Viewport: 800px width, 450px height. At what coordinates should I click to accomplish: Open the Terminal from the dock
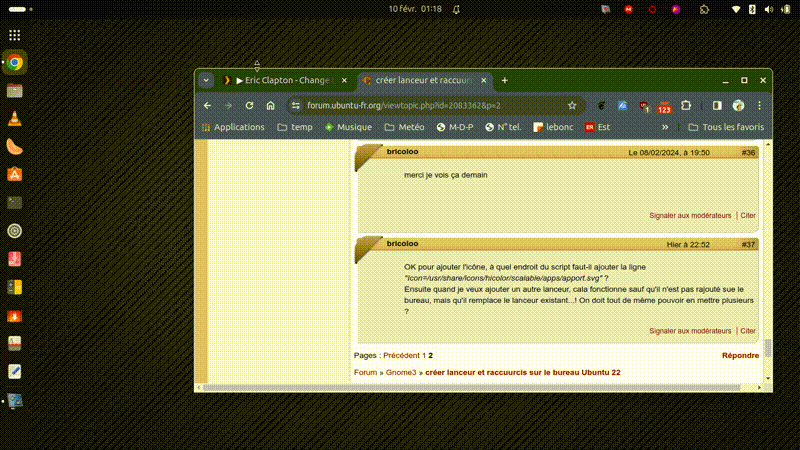click(14, 203)
